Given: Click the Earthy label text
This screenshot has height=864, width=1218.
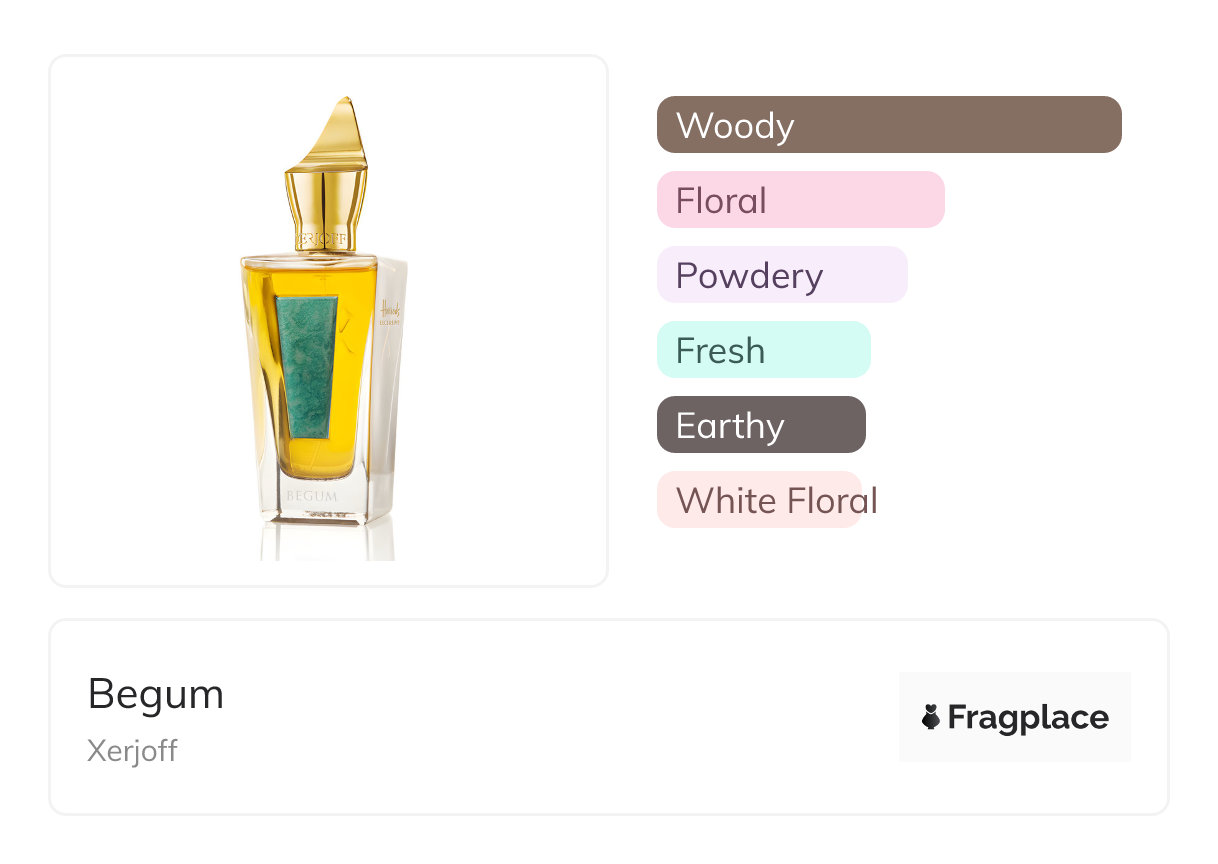Looking at the screenshot, I should (x=730, y=426).
